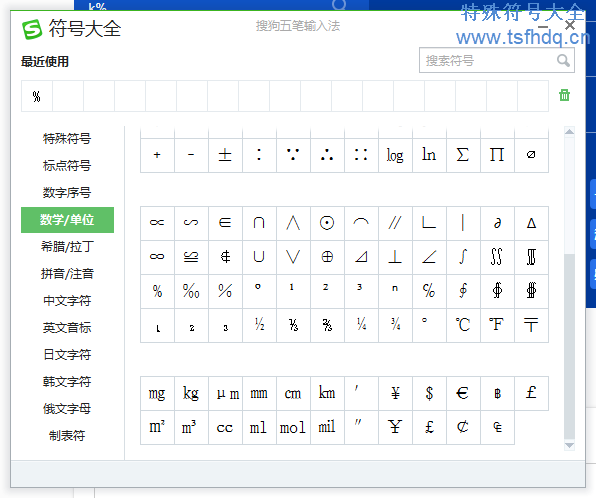Insert the double integral ∬ symbol
Screen dimensions: 596x498
tap(497, 257)
